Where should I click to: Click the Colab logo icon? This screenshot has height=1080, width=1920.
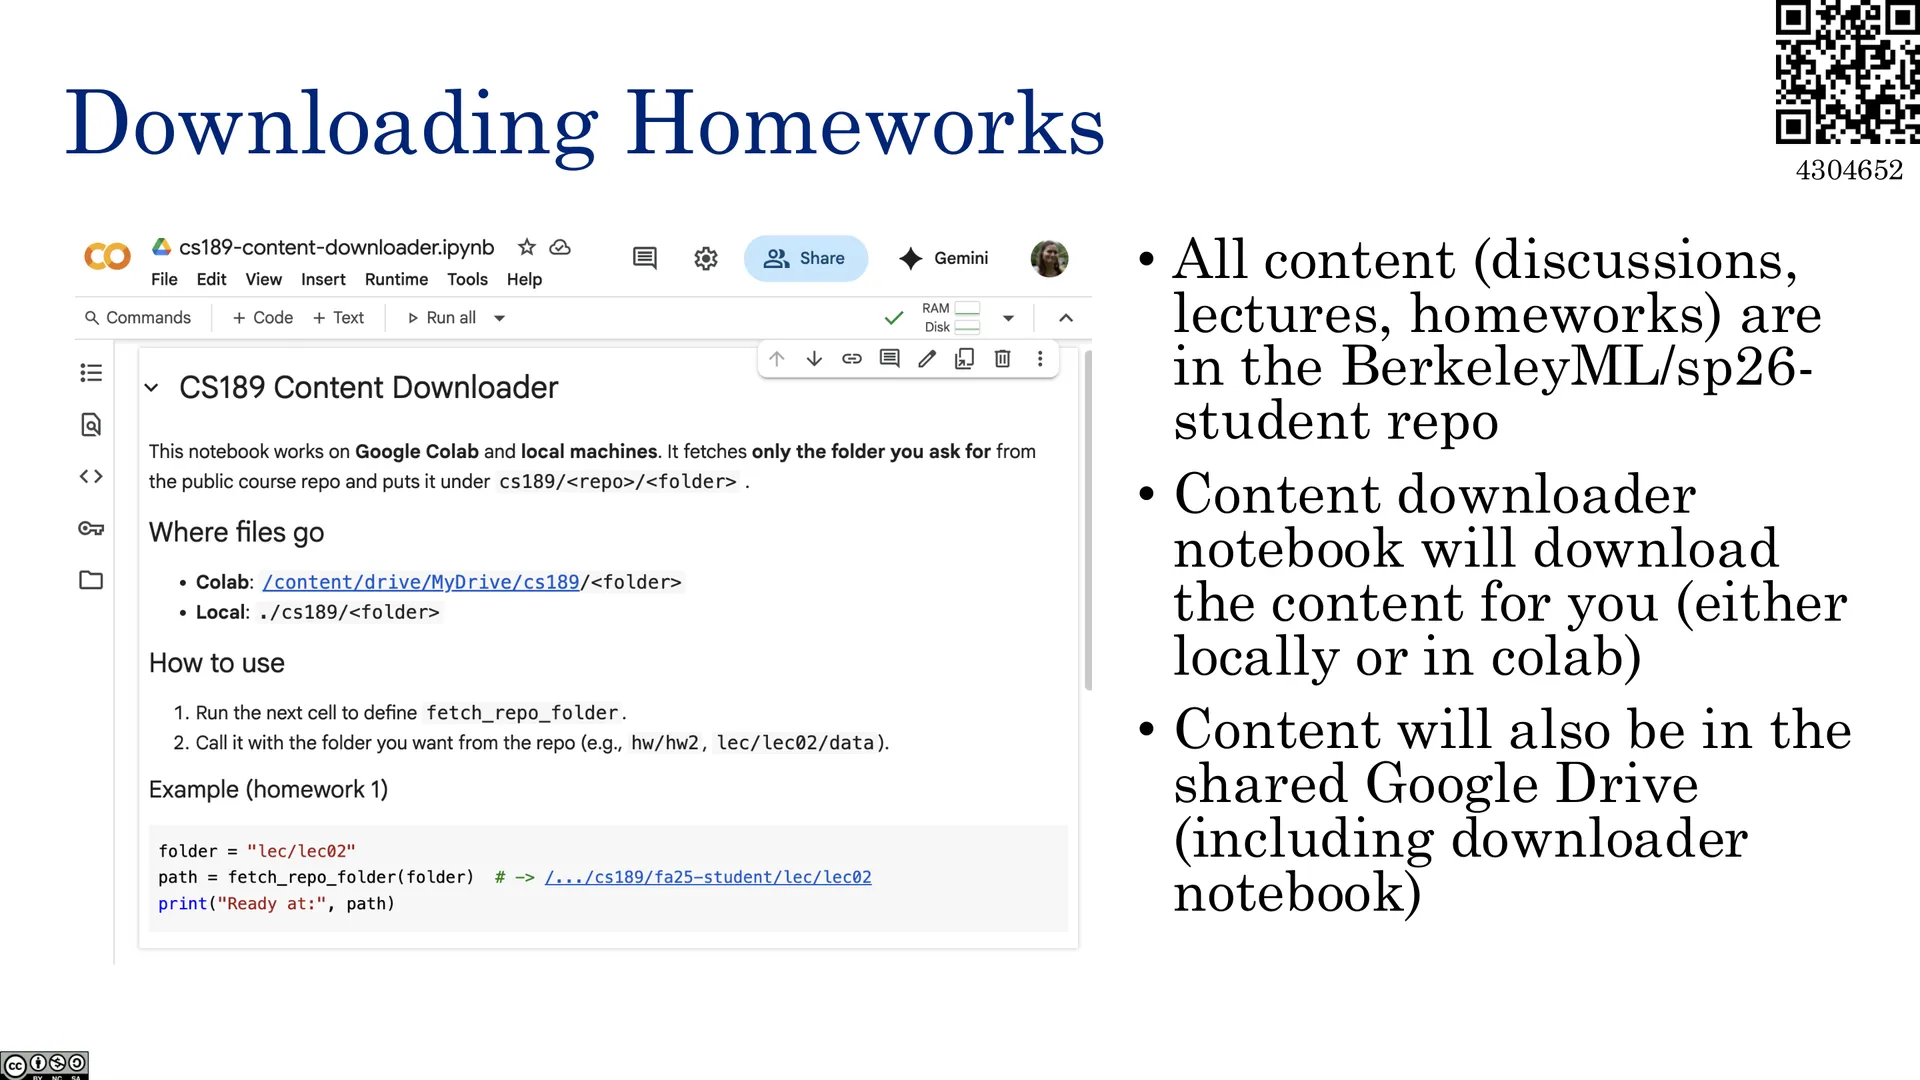point(108,257)
